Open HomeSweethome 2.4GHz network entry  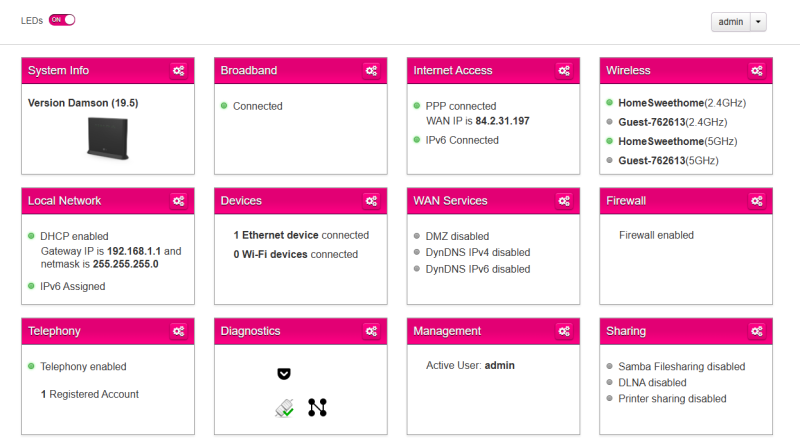point(682,103)
